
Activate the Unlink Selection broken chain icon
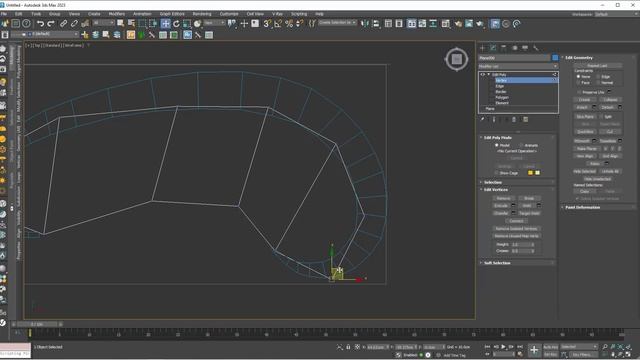(x=74, y=24)
